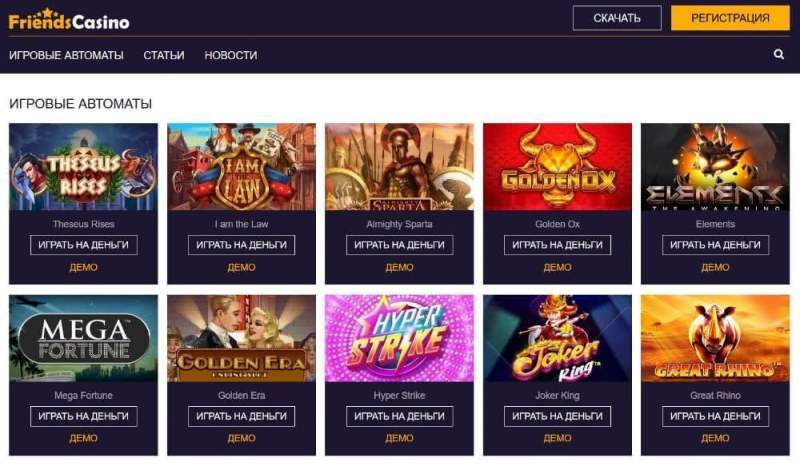Open the Great Rhino game thumbnail
Screen dimensions: 800x466
click(715, 338)
